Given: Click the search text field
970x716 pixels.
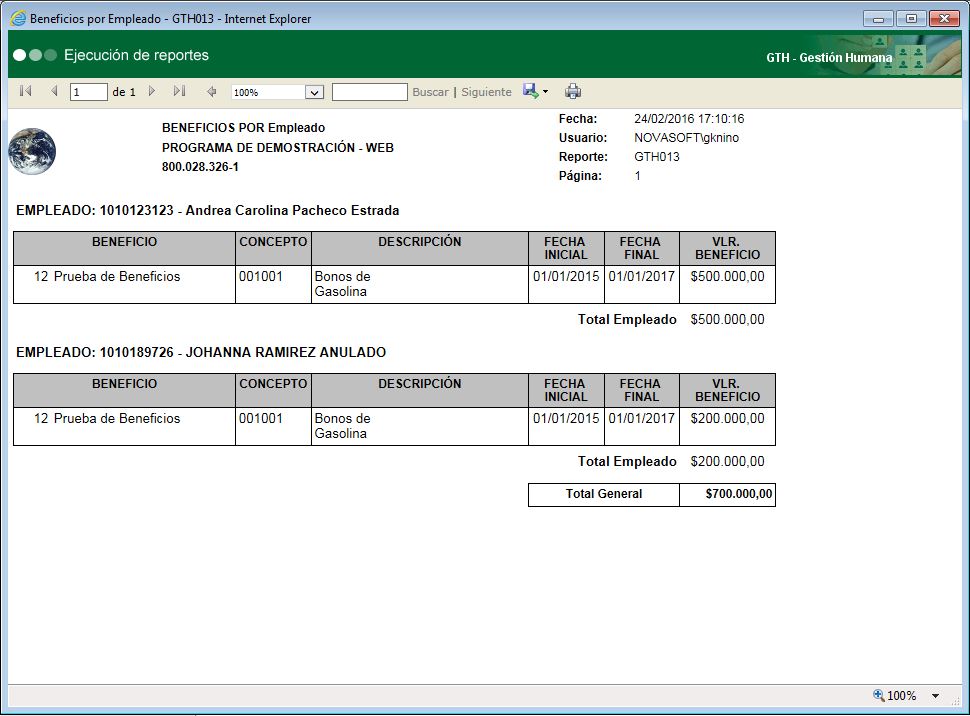Looking at the screenshot, I should pos(369,92).
